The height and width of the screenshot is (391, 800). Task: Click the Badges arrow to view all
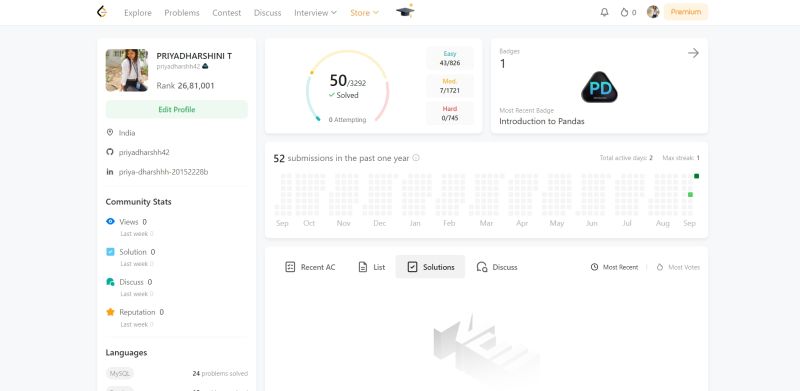click(693, 53)
